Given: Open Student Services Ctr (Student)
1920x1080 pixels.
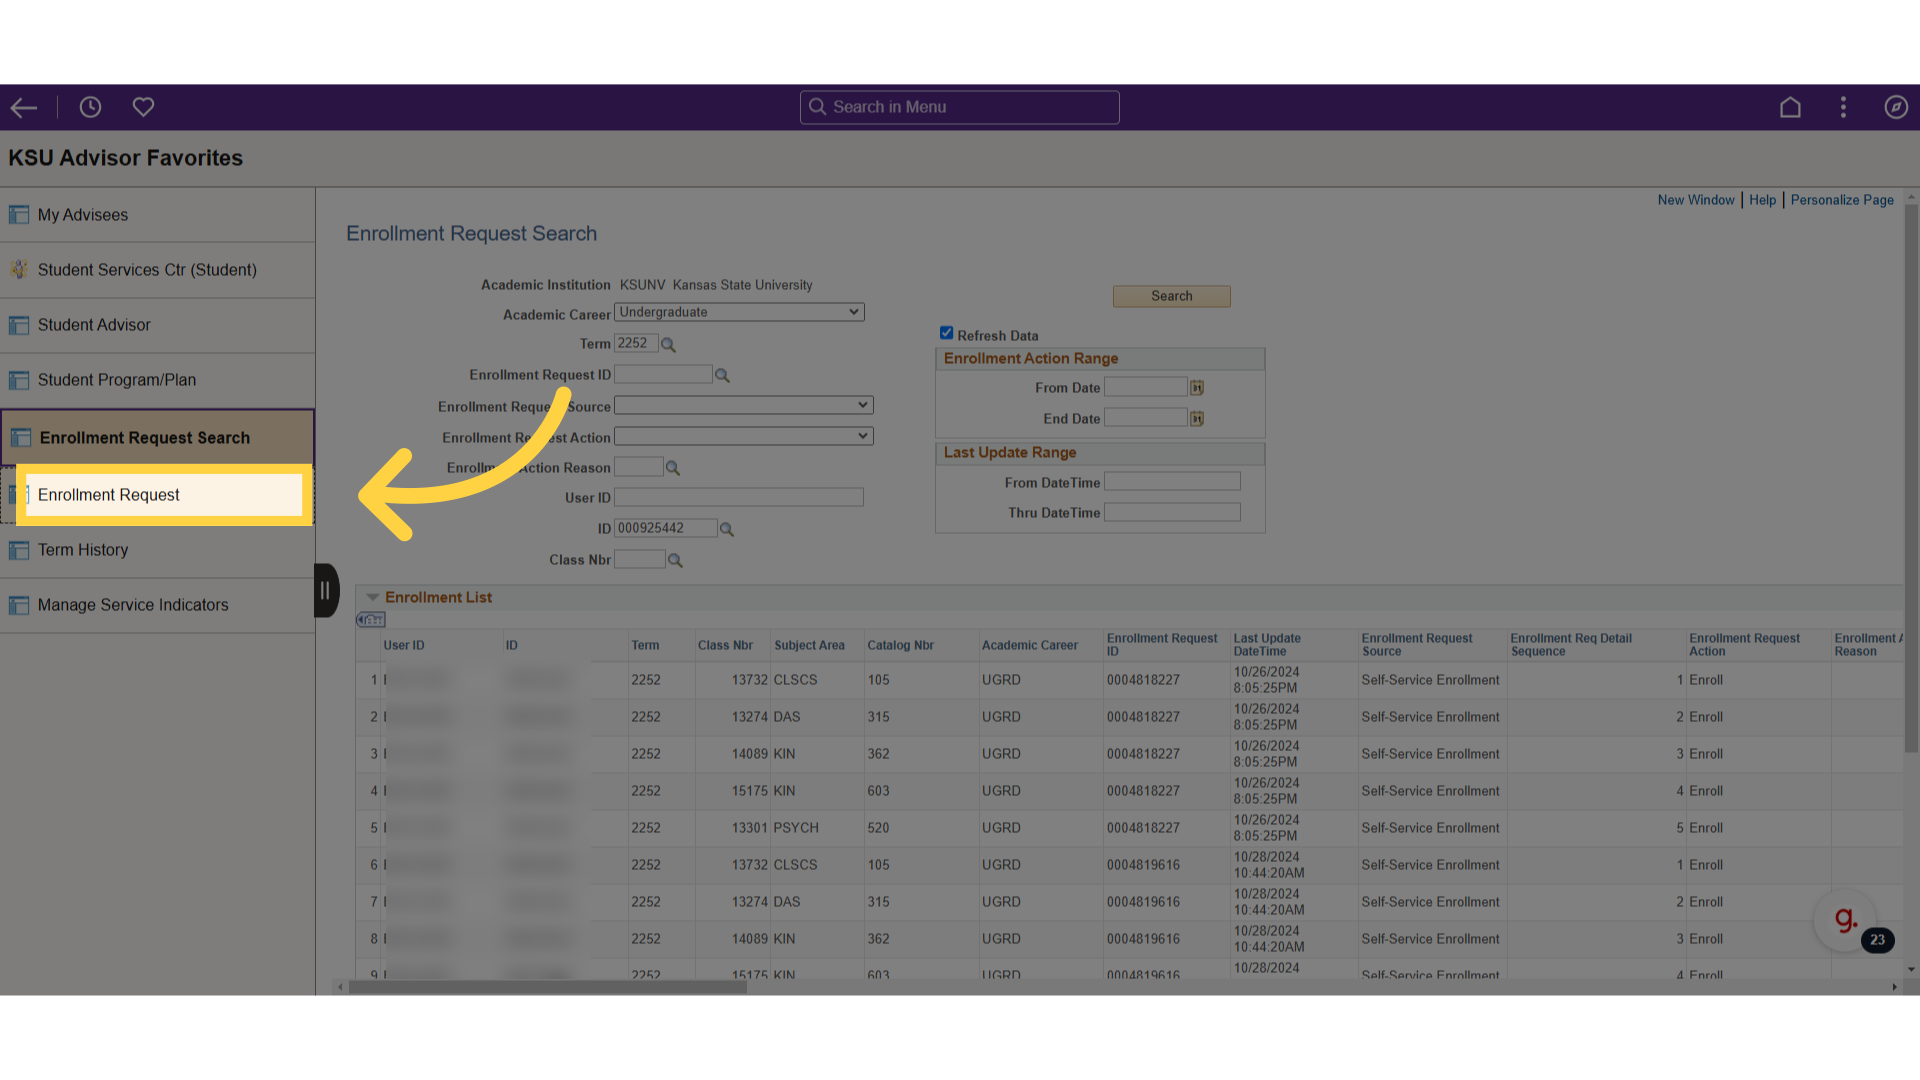Looking at the screenshot, I should [157, 270].
